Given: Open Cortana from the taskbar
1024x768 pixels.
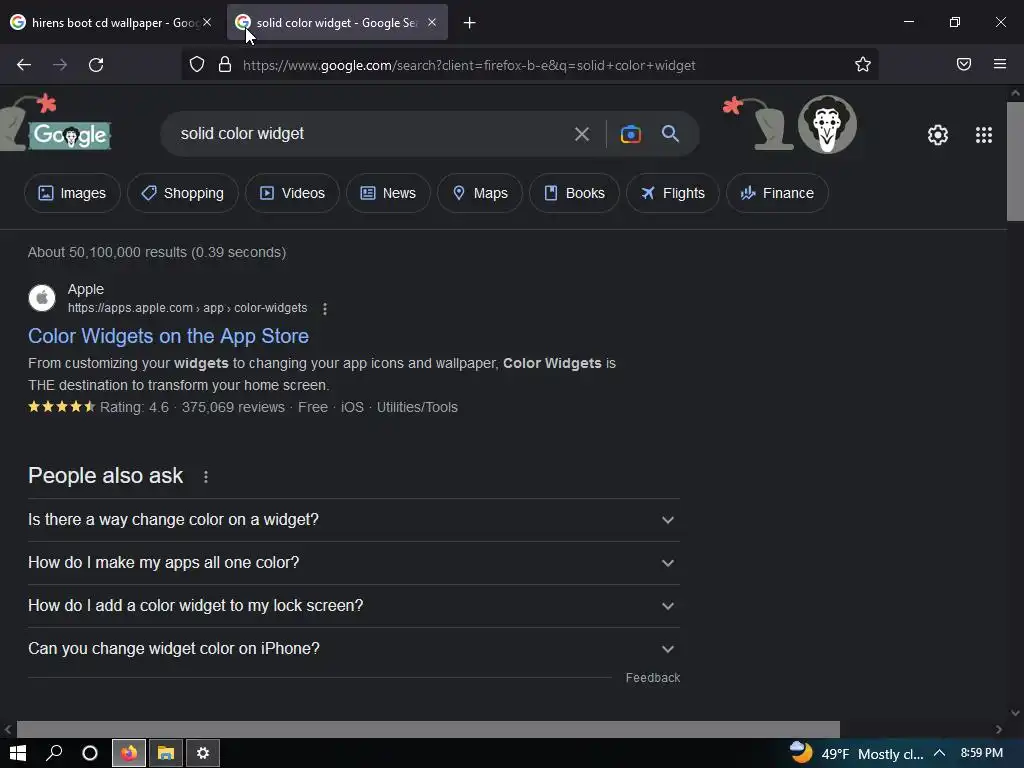Looking at the screenshot, I should [x=90, y=753].
